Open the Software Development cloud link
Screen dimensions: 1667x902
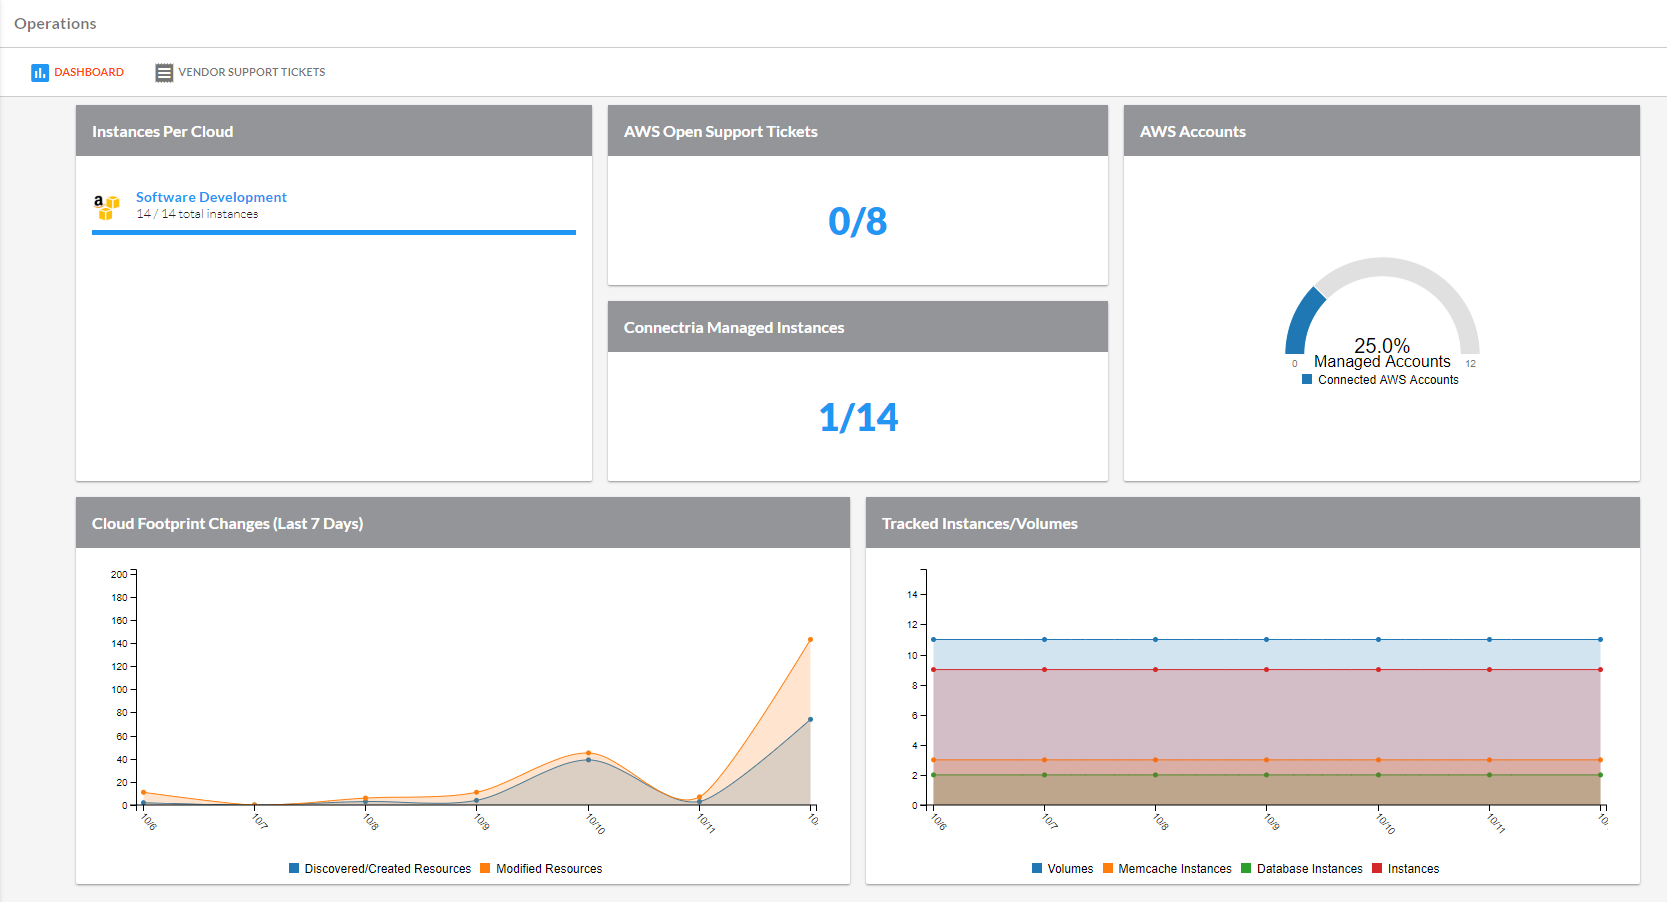click(x=211, y=197)
